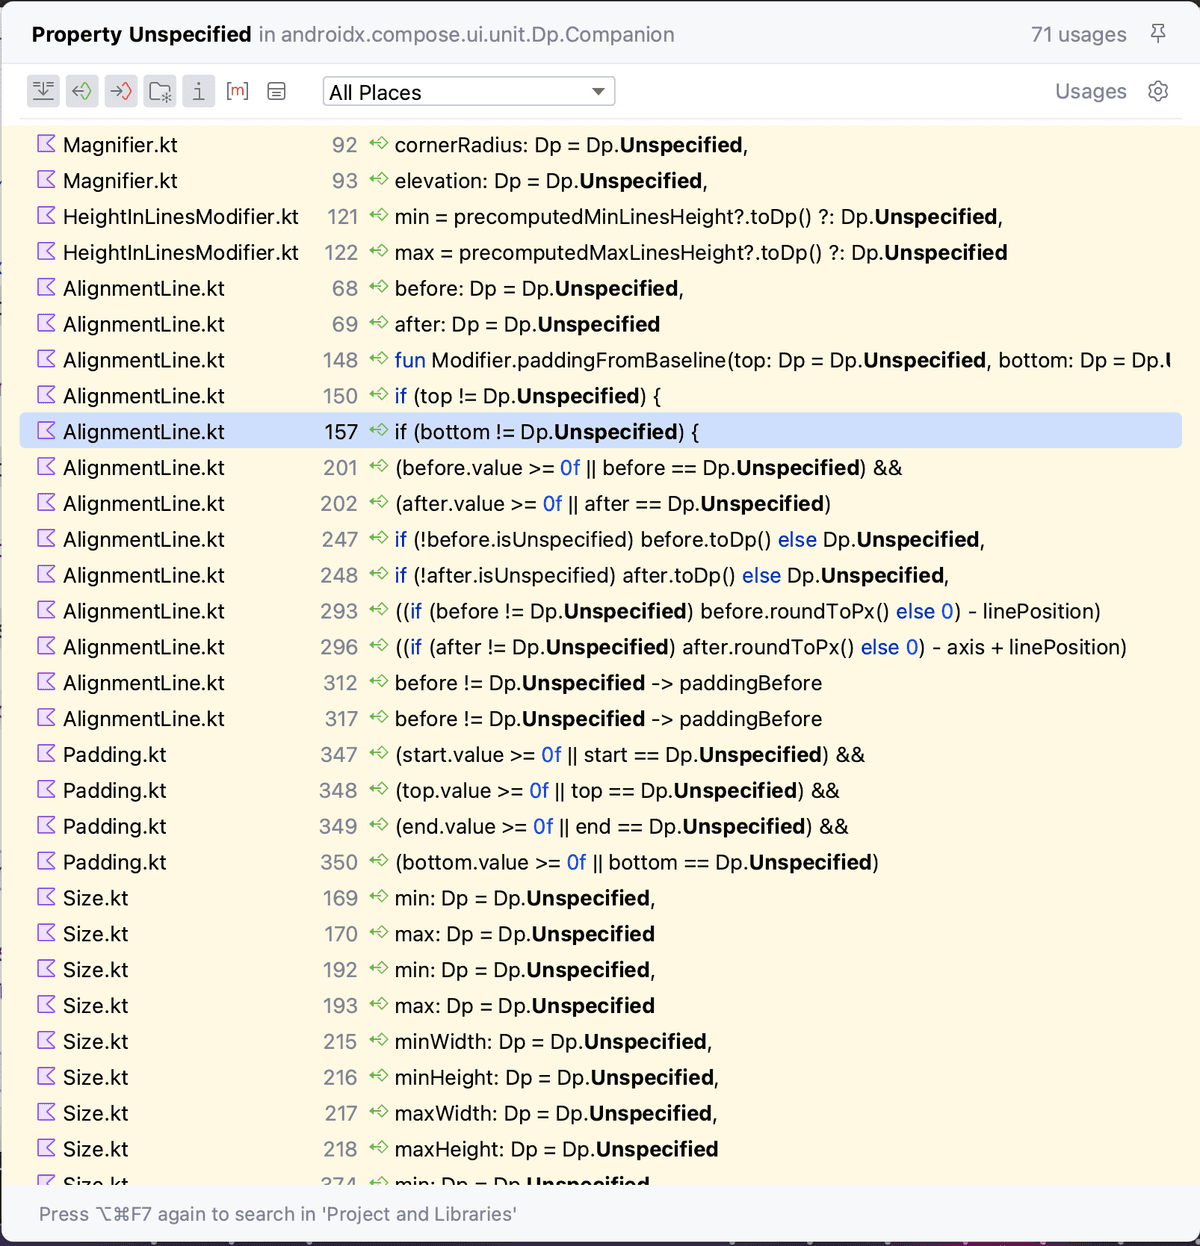Select HeightInLinesModifier.kt line 122 usage
This screenshot has height=1246, width=1200.
(x=600, y=253)
